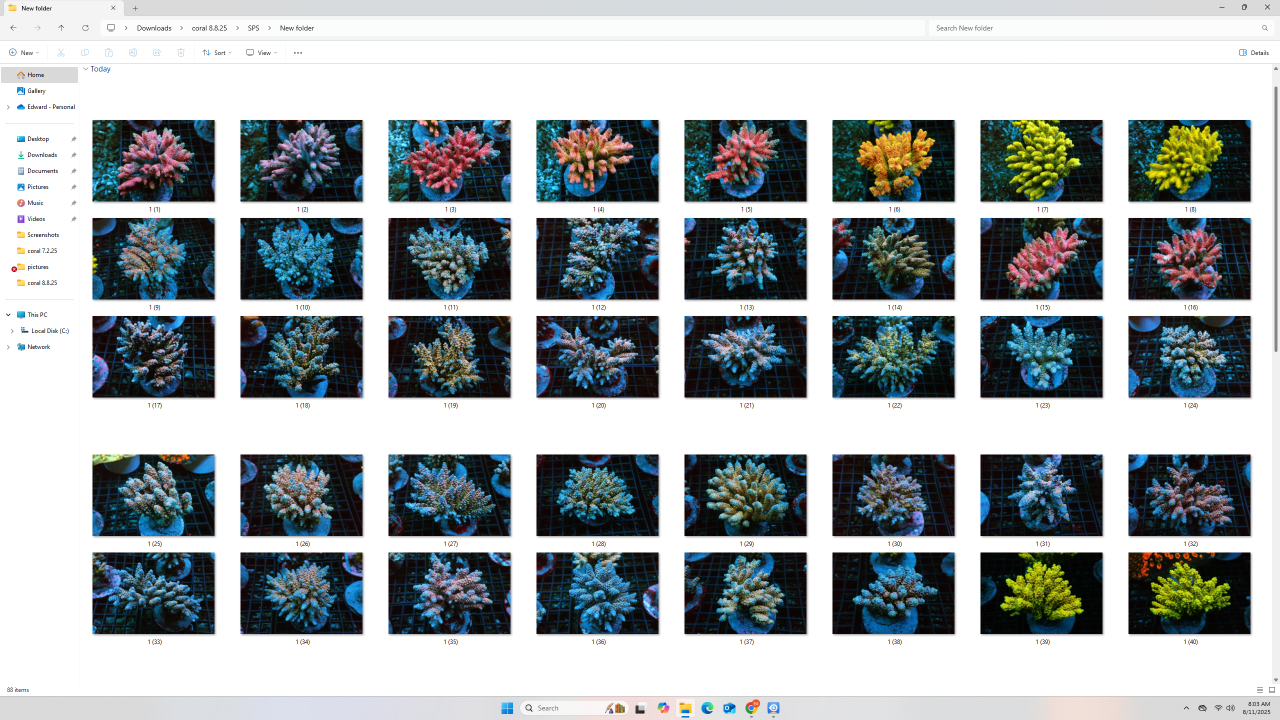Open the taskbar clock showing 8:03 AM
The width and height of the screenshot is (1280, 720).
[x=1259, y=708]
